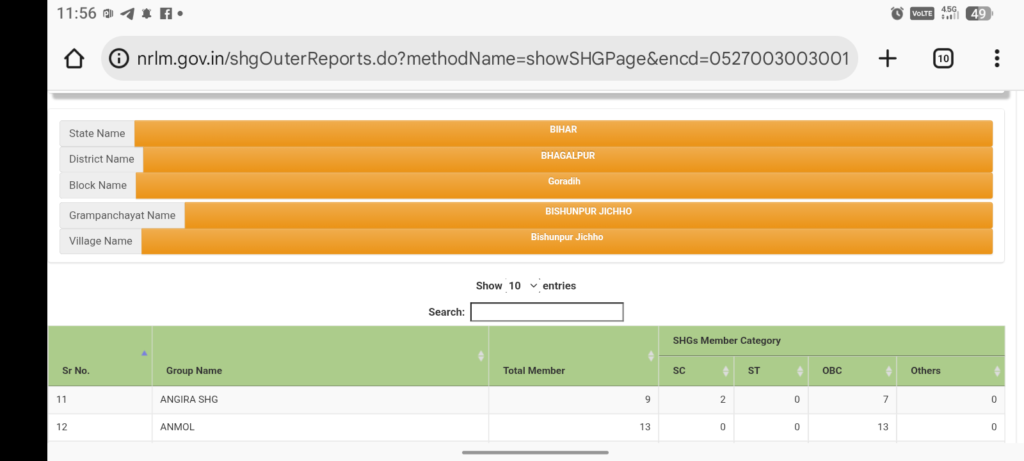Tap the URL address bar
Viewport: 1024px width, 461px height.
(480, 59)
